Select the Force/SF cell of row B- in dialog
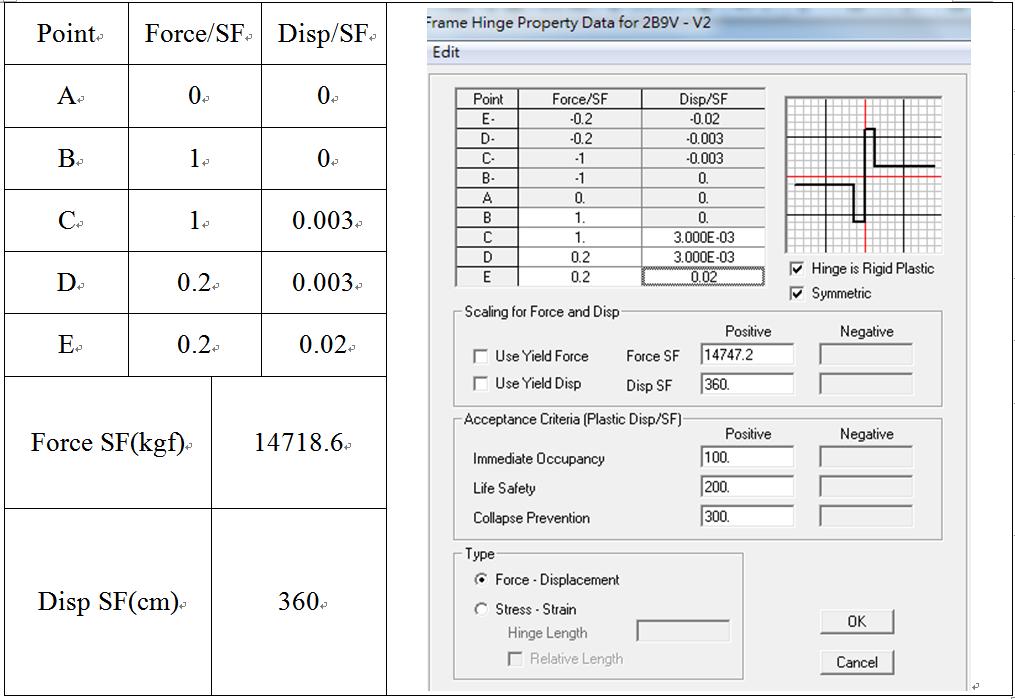The width and height of the screenshot is (1015, 699). [x=580, y=179]
